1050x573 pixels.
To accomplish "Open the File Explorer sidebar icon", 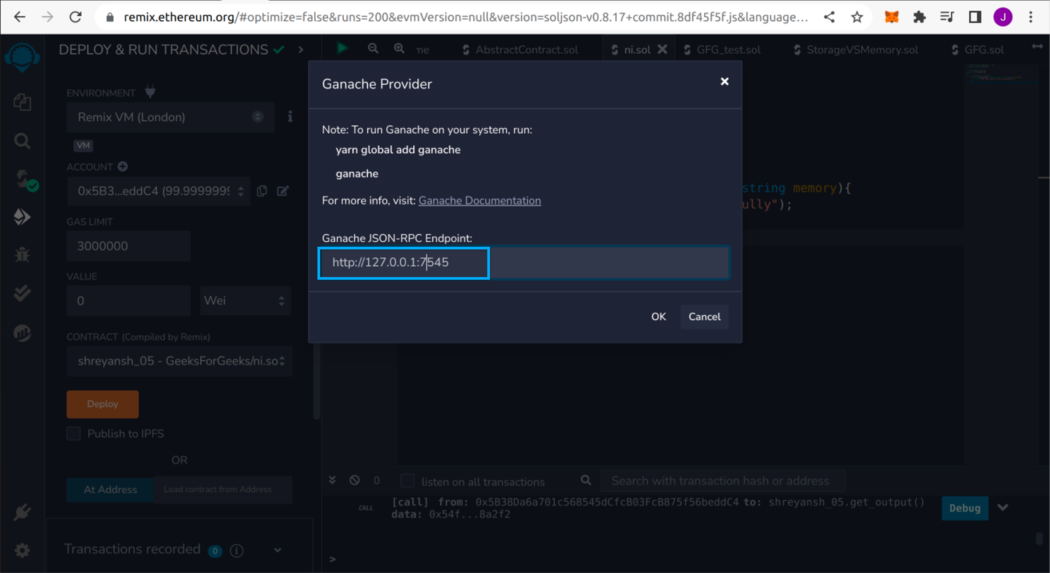I will [x=22, y=102].
